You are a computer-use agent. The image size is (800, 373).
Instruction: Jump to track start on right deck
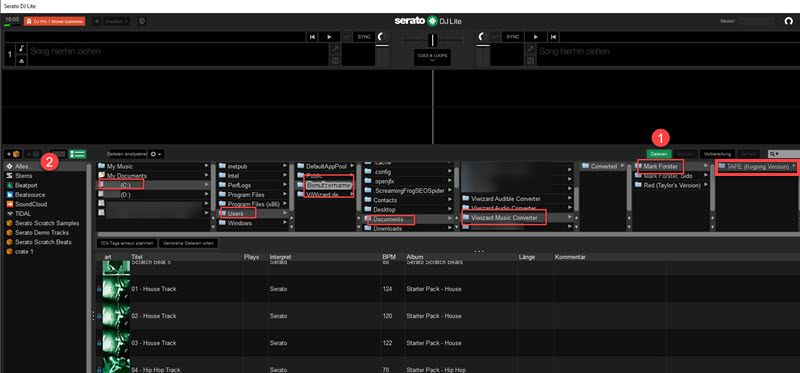(553, 37)
